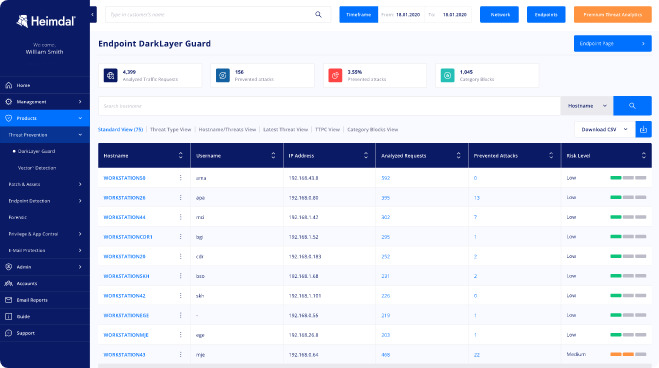This screenshot has height=368, width=659.
Task: Sort by Prevented Attacks column arrows
Action: tap(551, 155)
